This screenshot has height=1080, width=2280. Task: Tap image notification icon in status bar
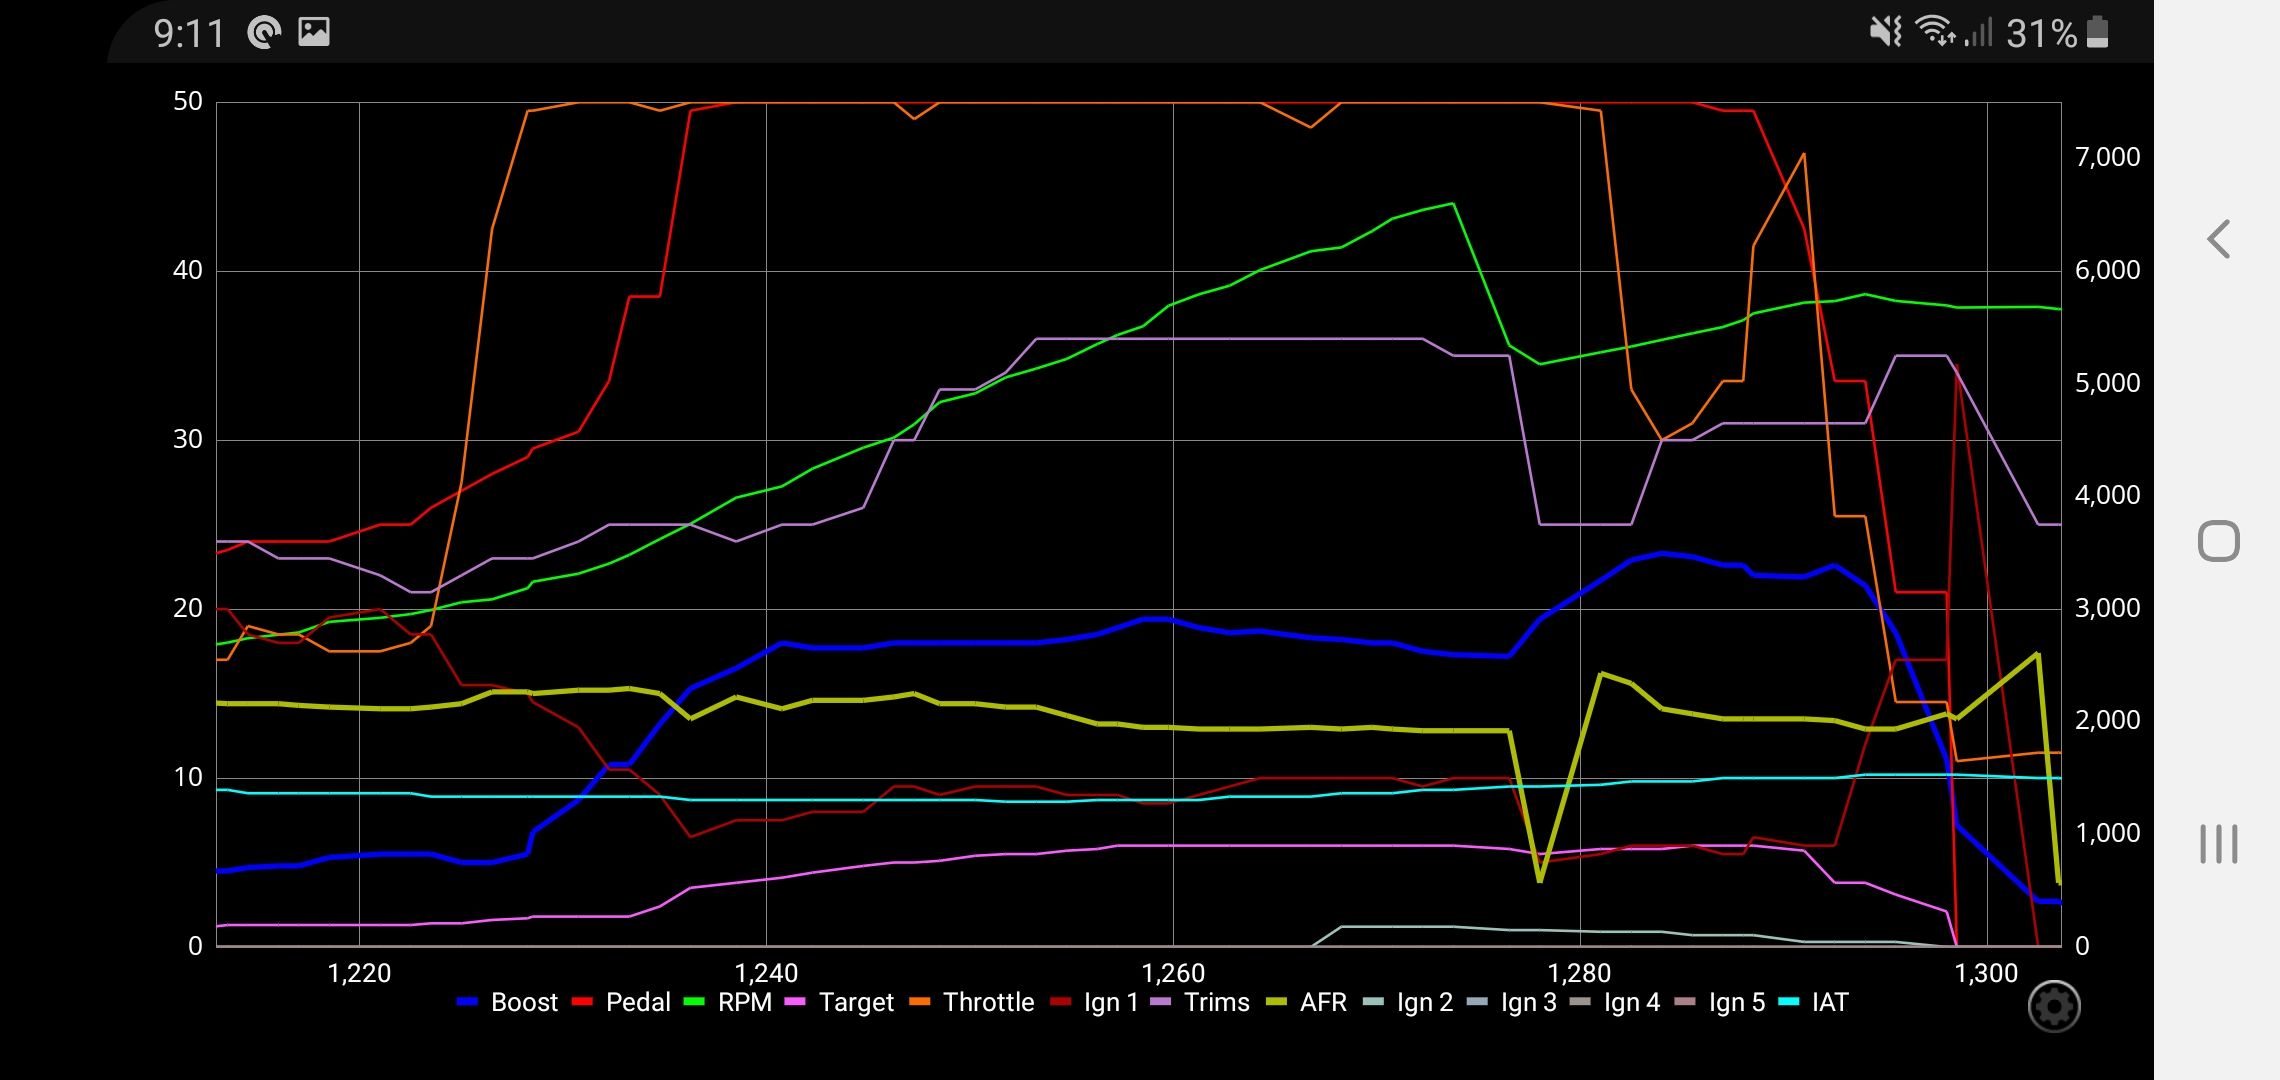(314, 32)
